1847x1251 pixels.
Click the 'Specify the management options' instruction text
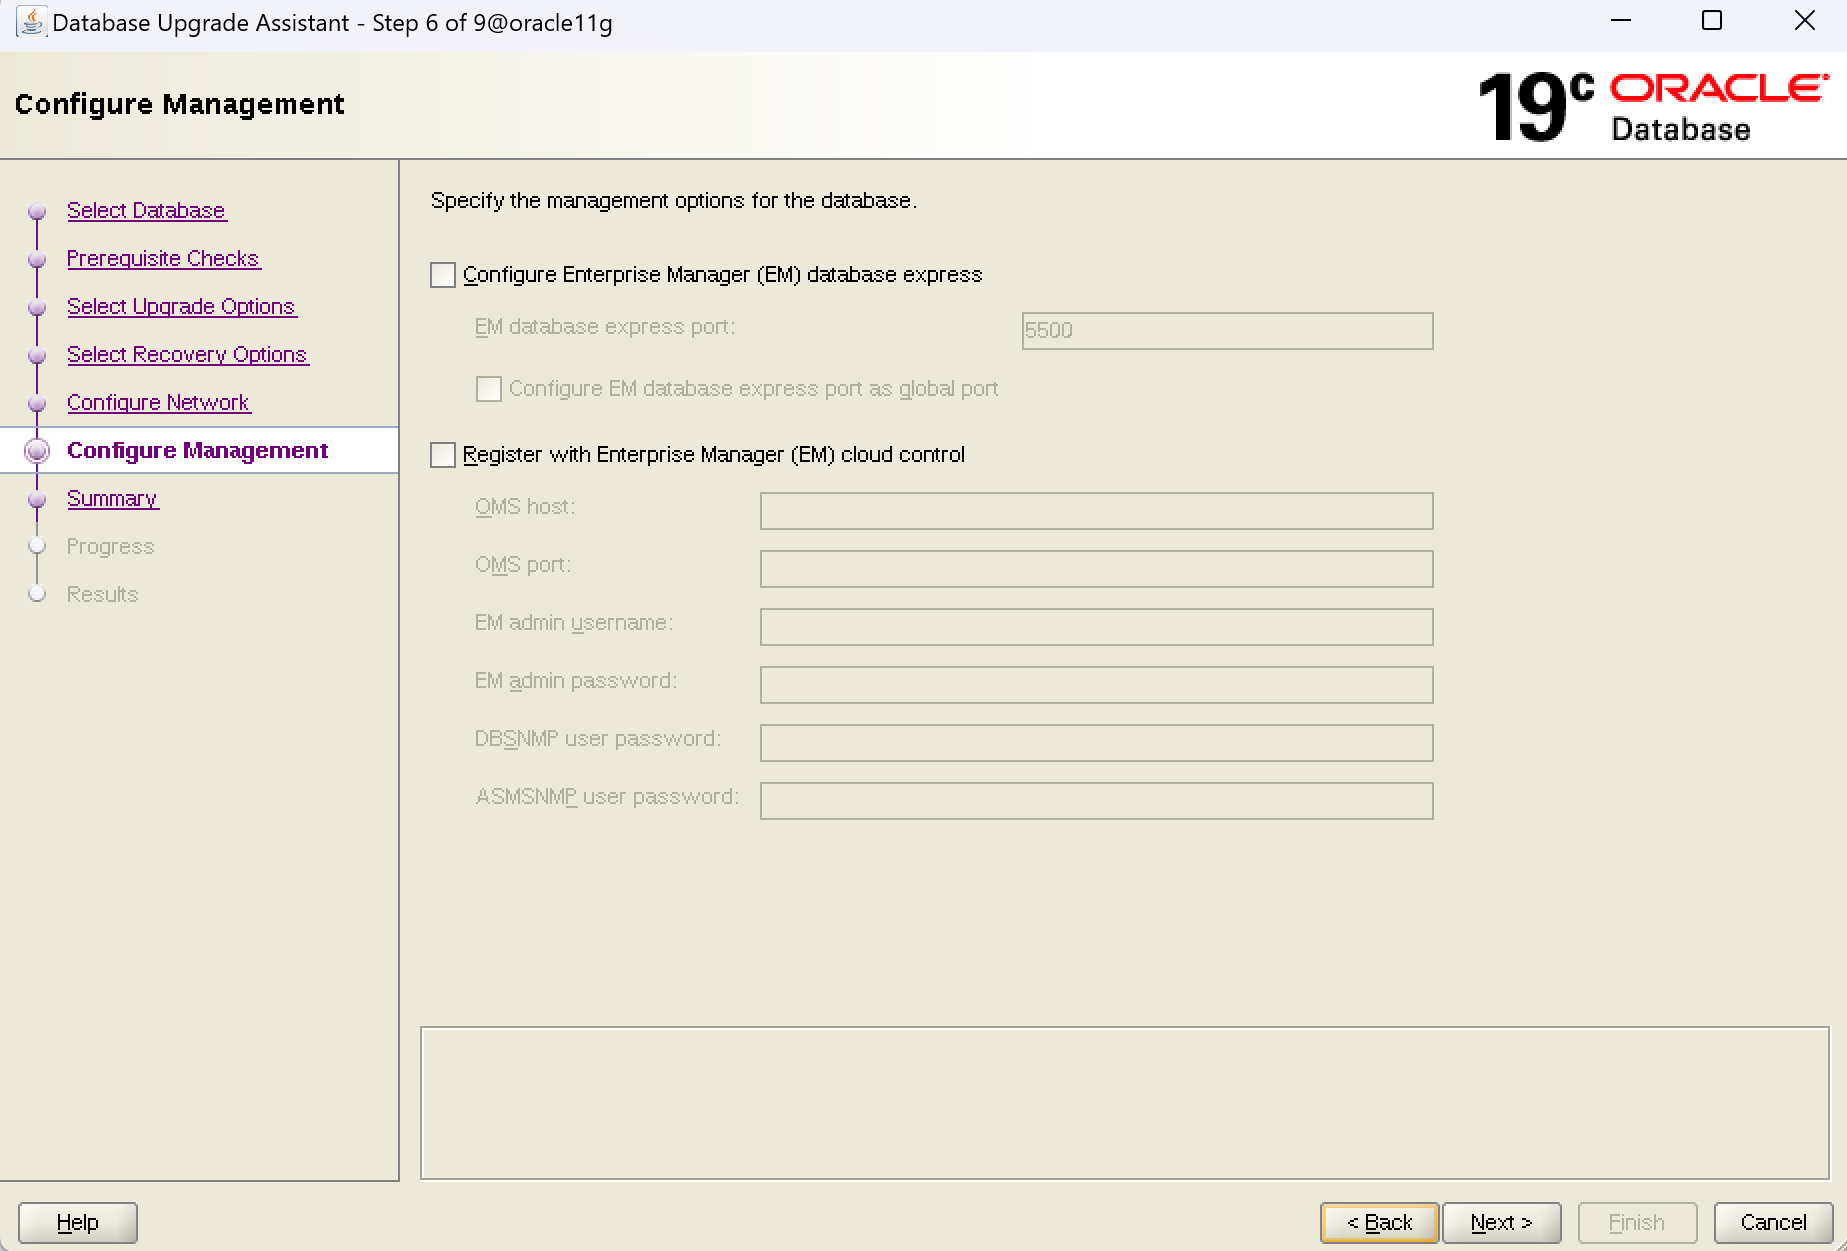[x=674, y=201]
